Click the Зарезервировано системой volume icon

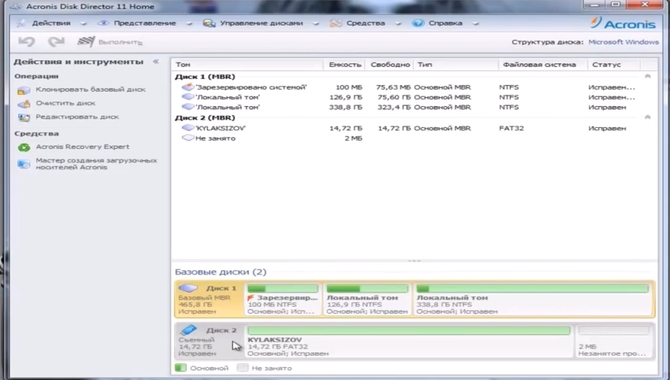[x=188, y=87]
